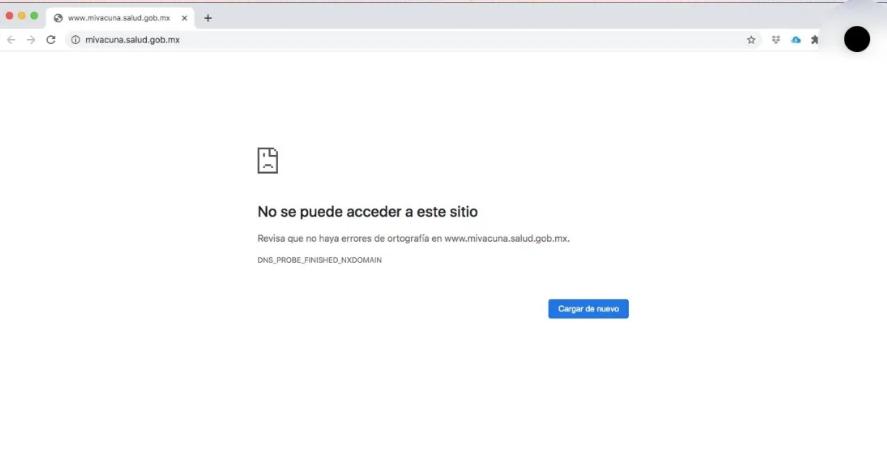View site information icon beside the URL
887x466 pixels.
coord(75,40)
